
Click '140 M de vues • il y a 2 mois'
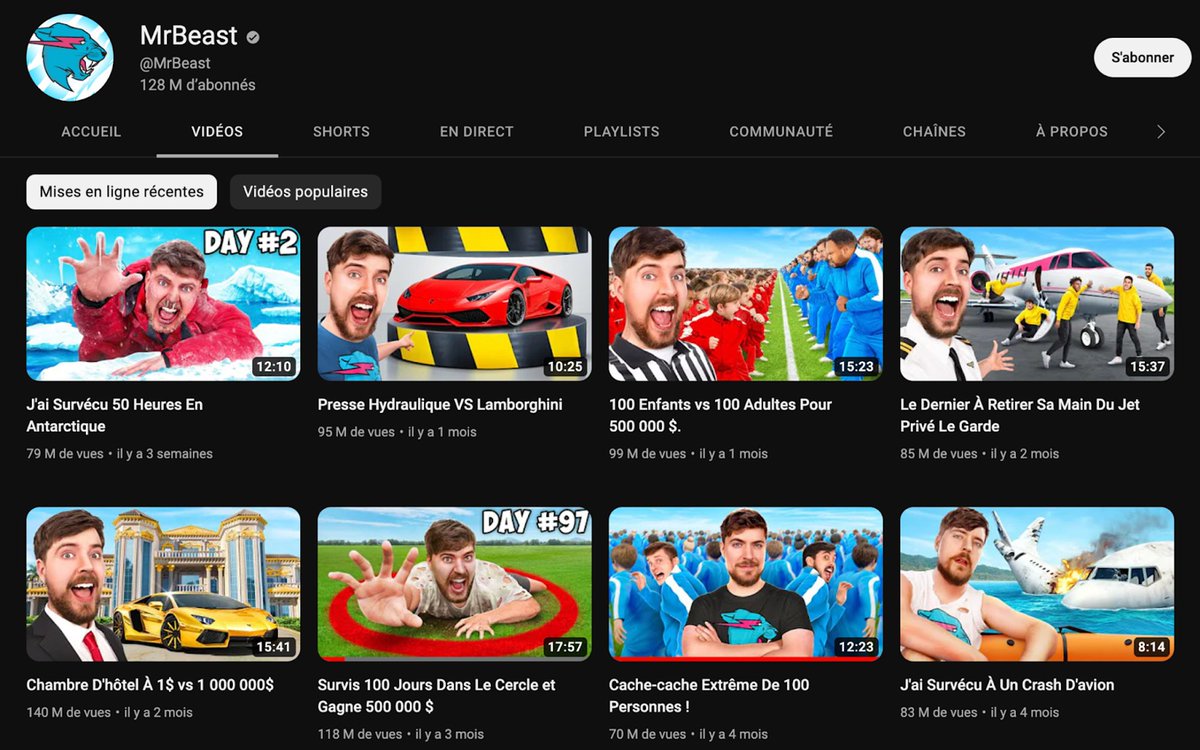(109, 713)
